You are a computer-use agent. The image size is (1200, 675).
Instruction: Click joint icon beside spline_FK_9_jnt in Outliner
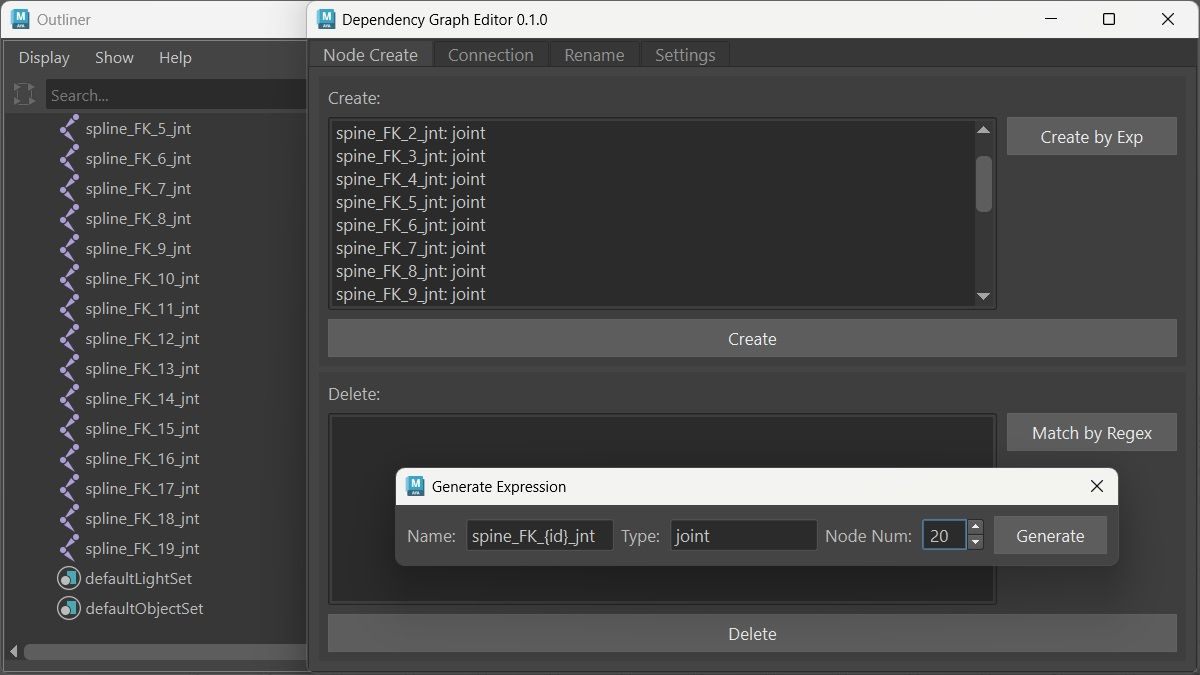coord(69,248)
